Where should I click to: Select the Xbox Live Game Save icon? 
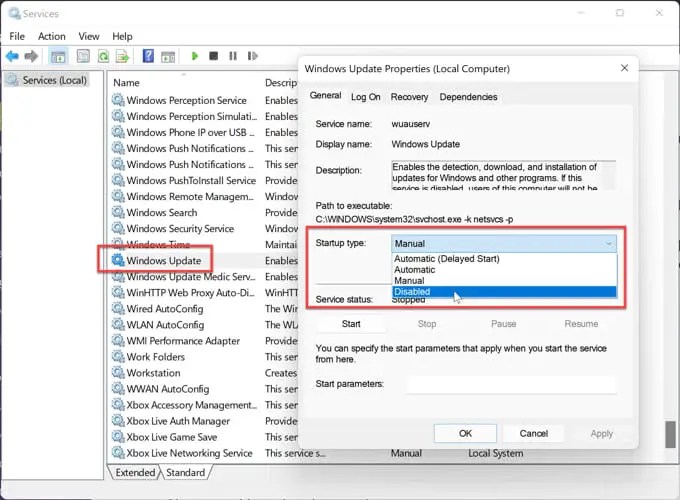pyautogui.click(x=118, y=437)
